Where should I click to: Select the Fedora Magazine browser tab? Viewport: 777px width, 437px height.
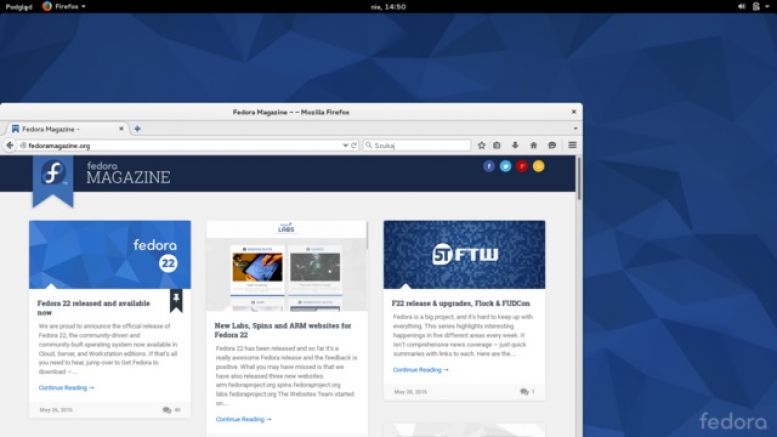point(67,129)
